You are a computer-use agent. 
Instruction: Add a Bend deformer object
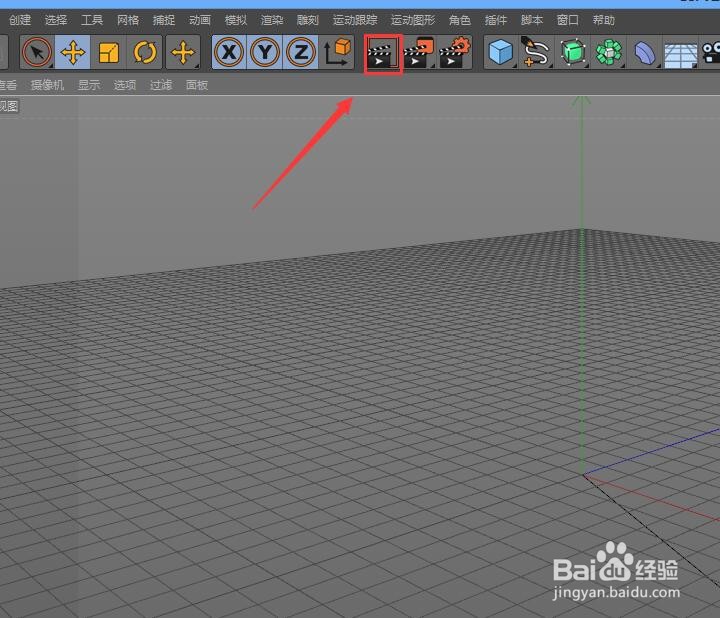(x=645, y=52)
